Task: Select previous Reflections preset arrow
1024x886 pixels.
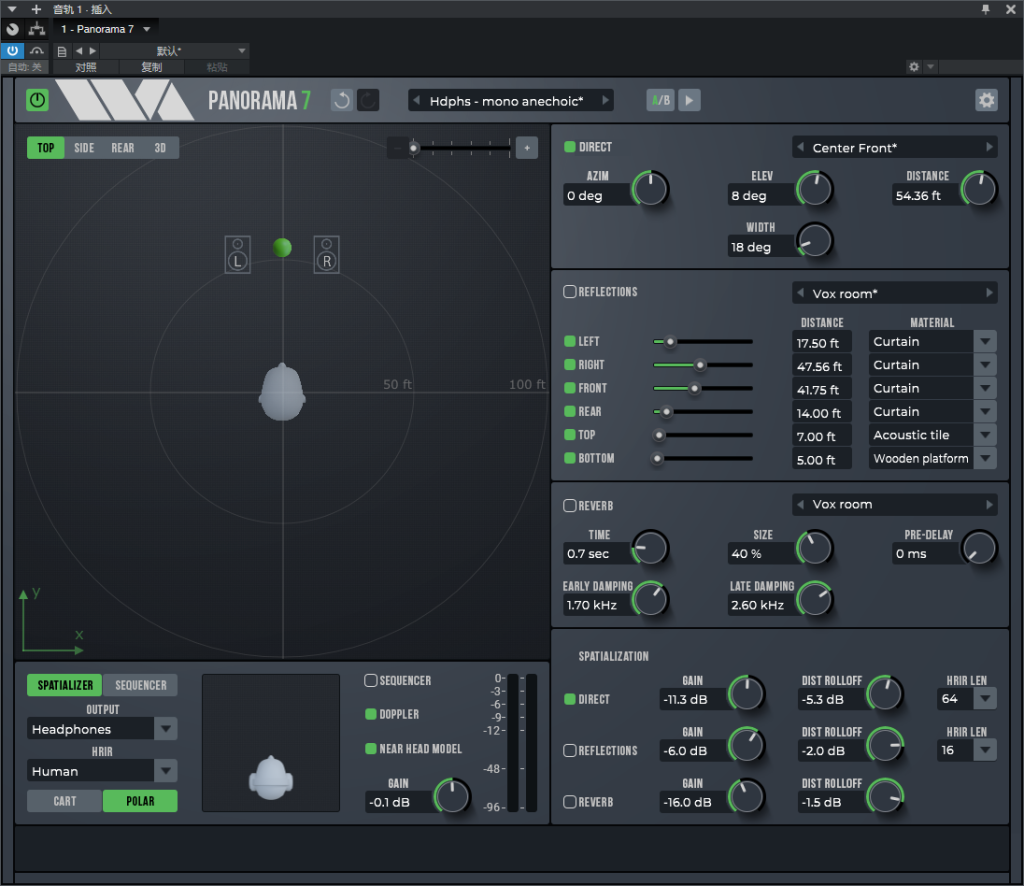Action: tap(800, 293)
